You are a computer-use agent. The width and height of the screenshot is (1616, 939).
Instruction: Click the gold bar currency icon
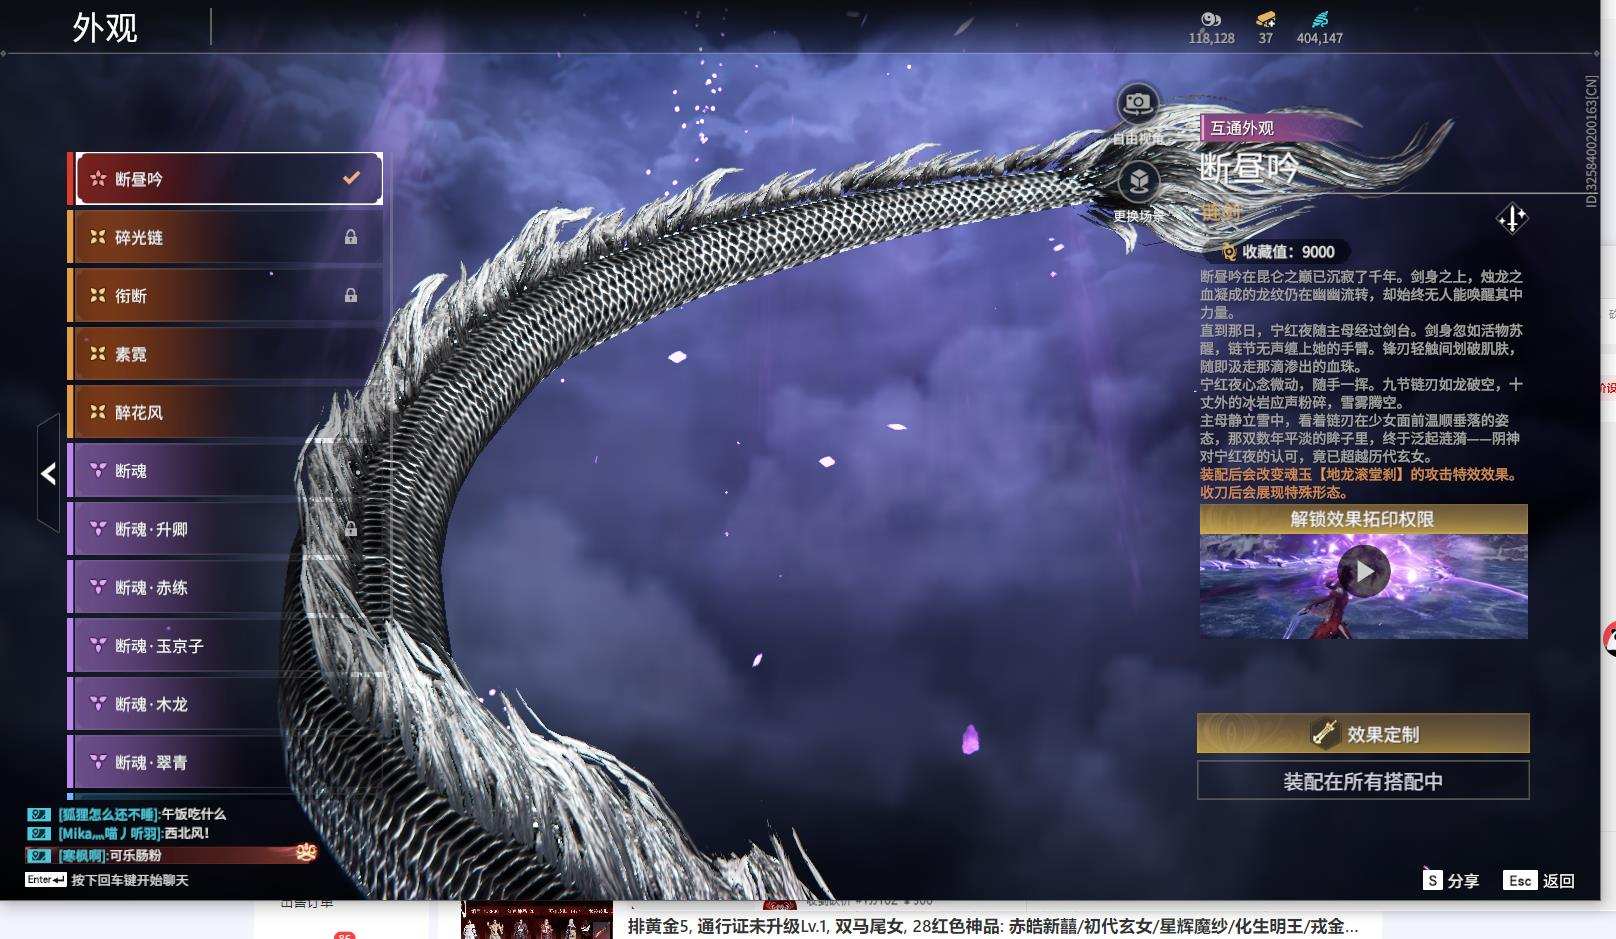[1266, 19]
